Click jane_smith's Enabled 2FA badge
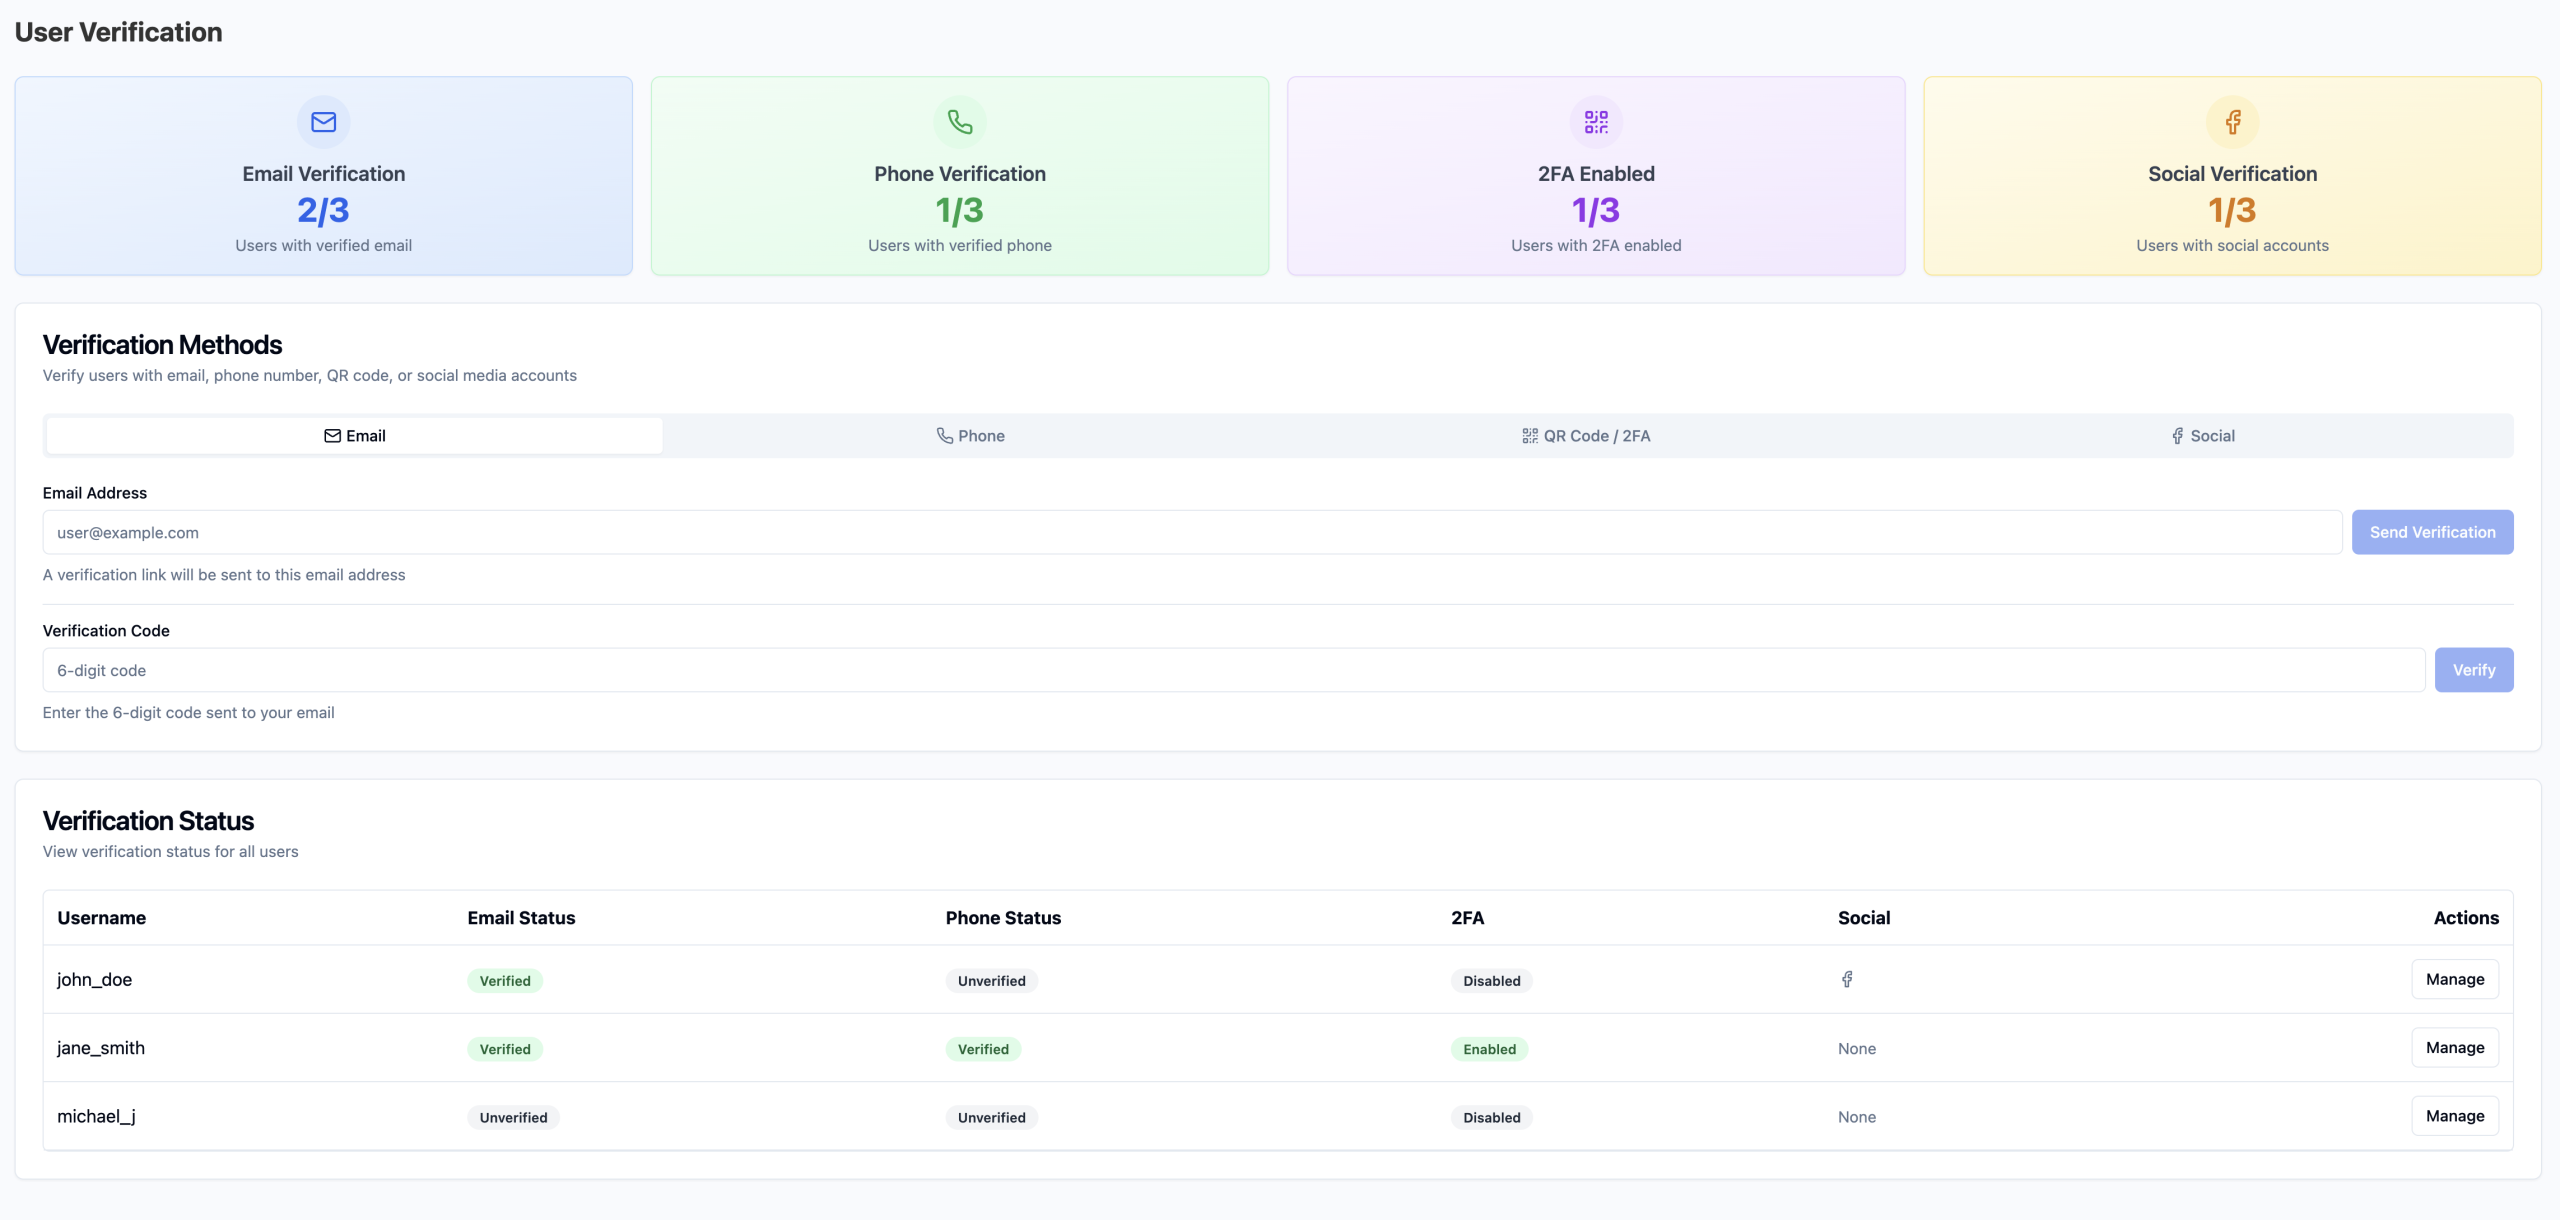Viewport: 2560px width, 1220px height. coord(1489,1049)
